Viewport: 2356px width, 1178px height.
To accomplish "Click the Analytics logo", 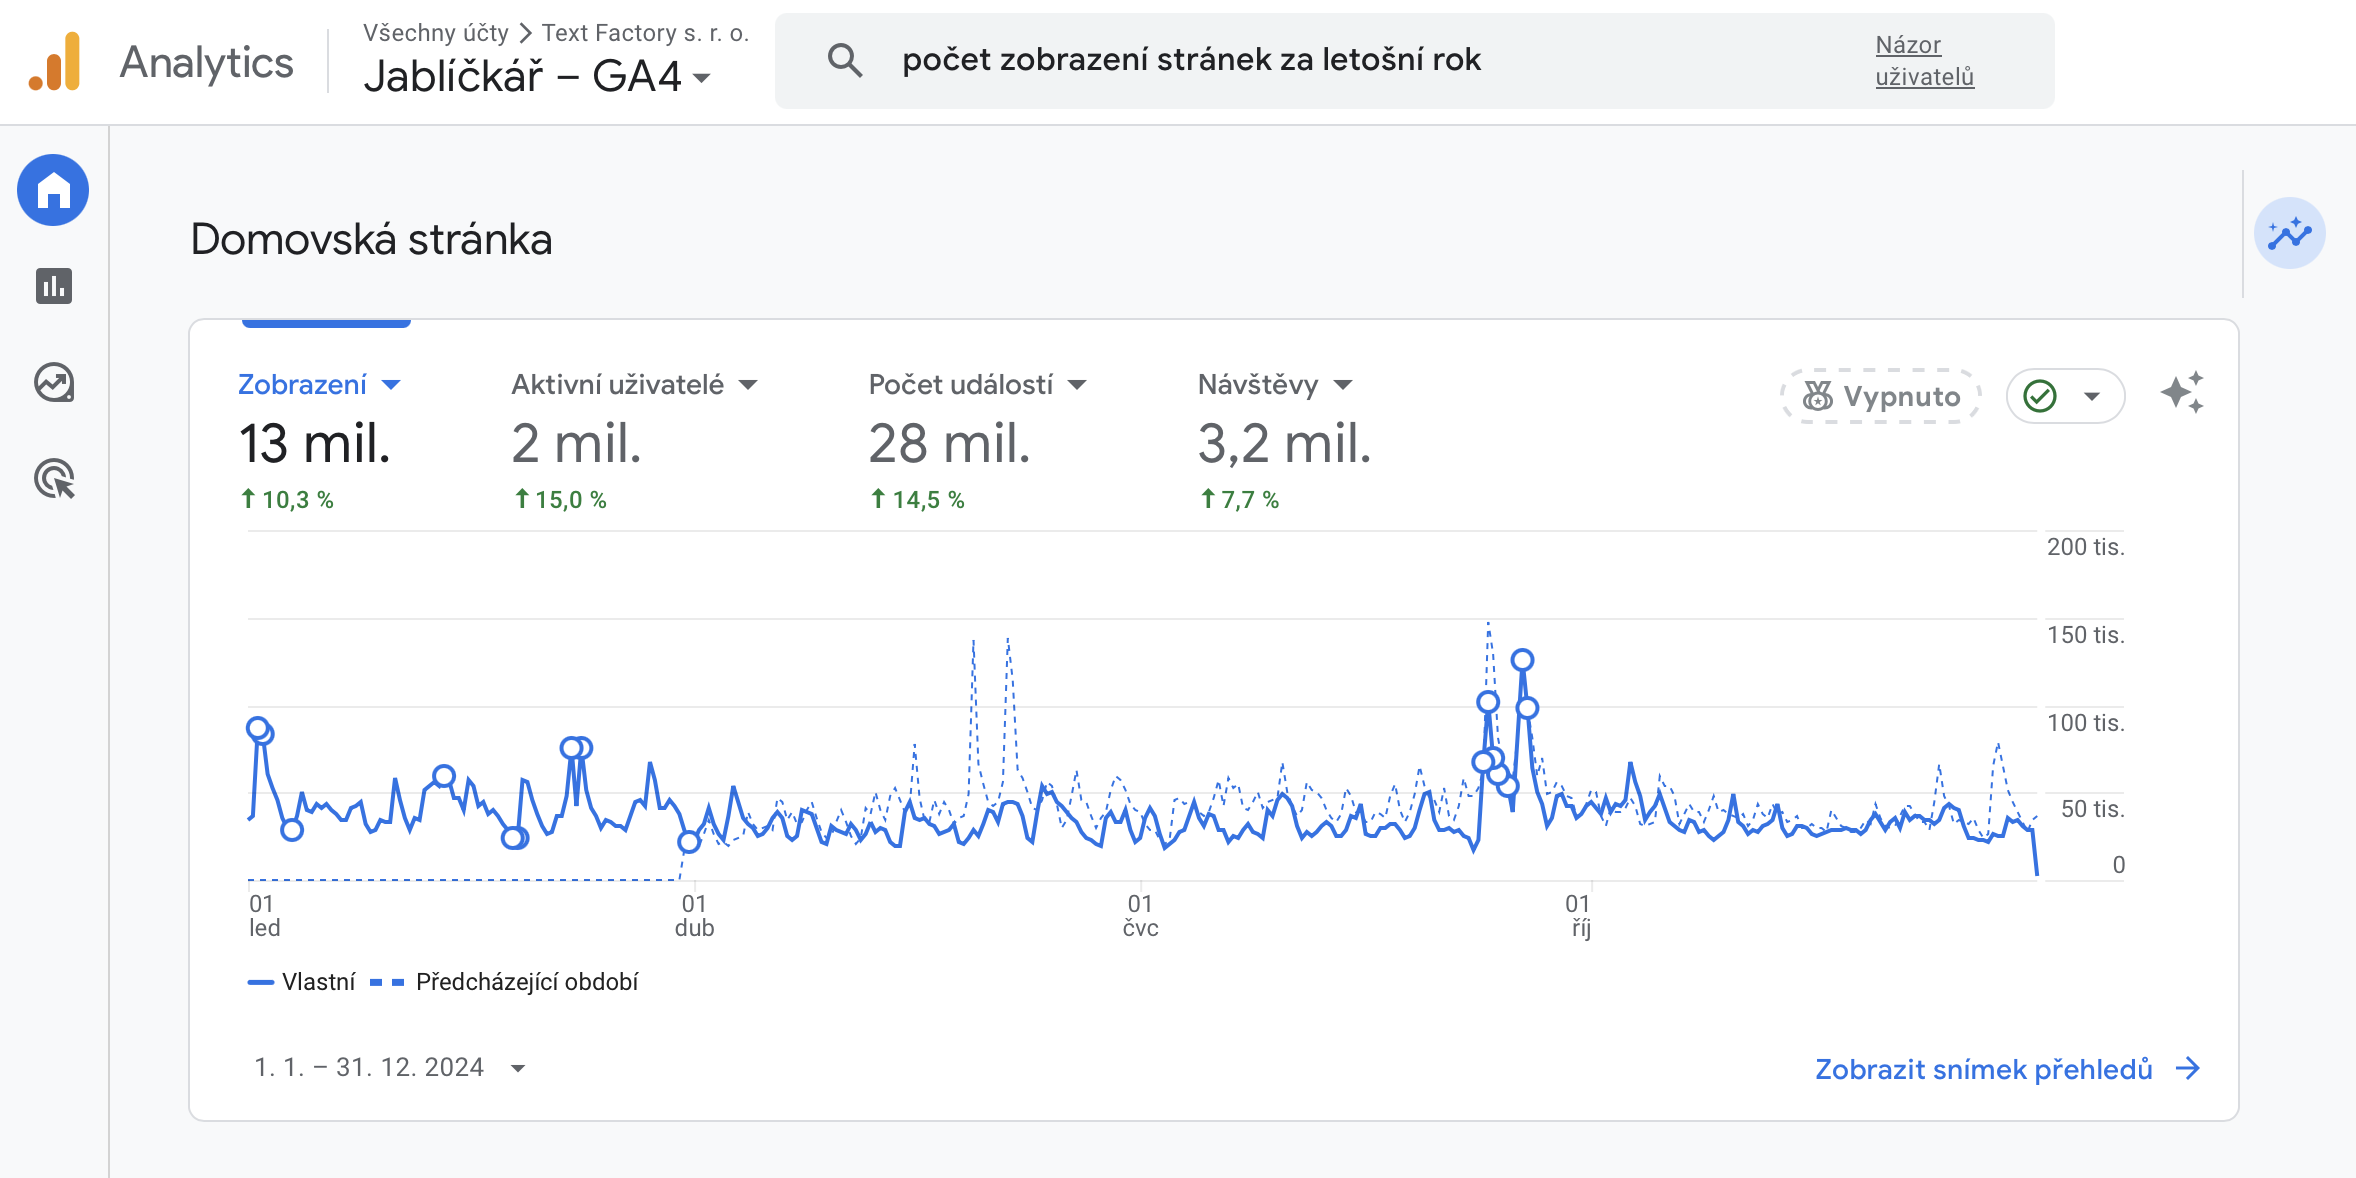I will 55,62.
